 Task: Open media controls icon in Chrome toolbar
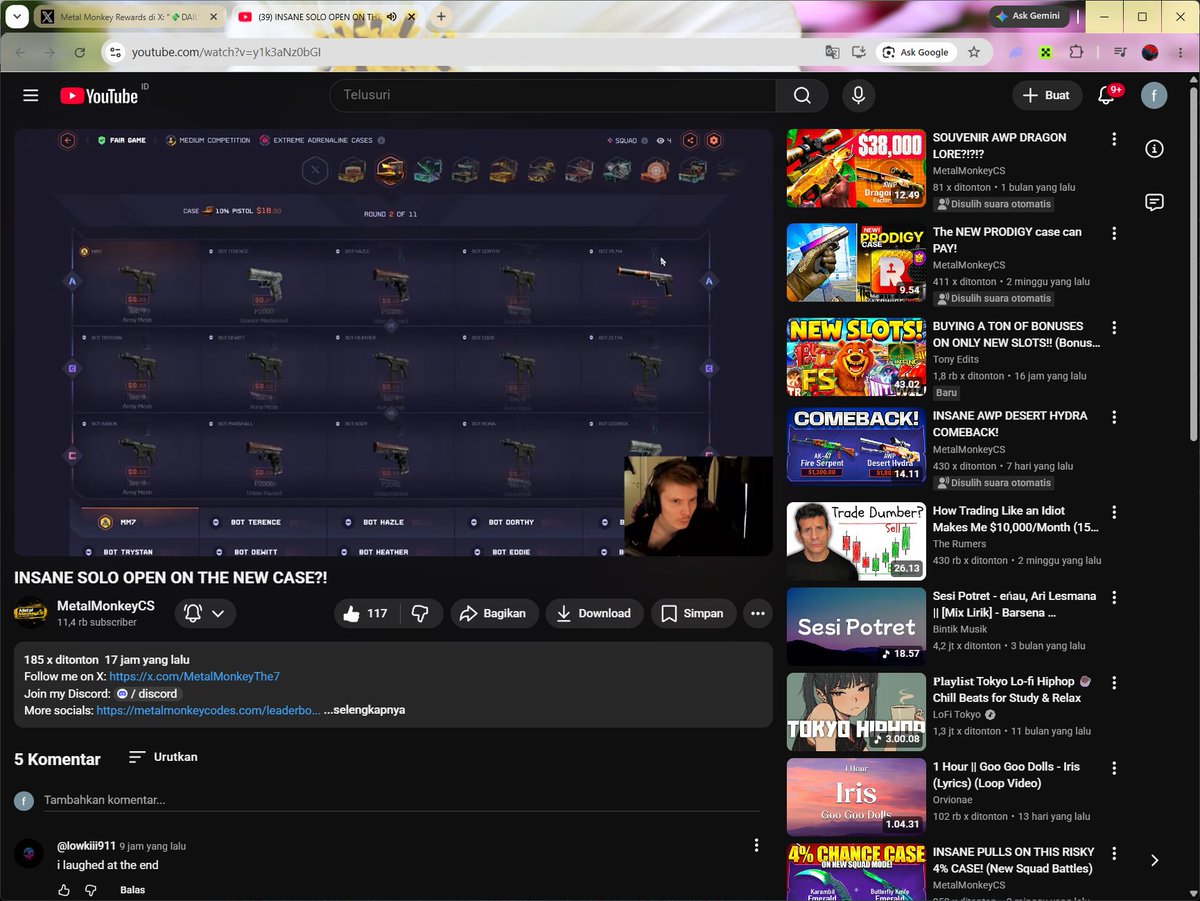[x=1120, y=52]
